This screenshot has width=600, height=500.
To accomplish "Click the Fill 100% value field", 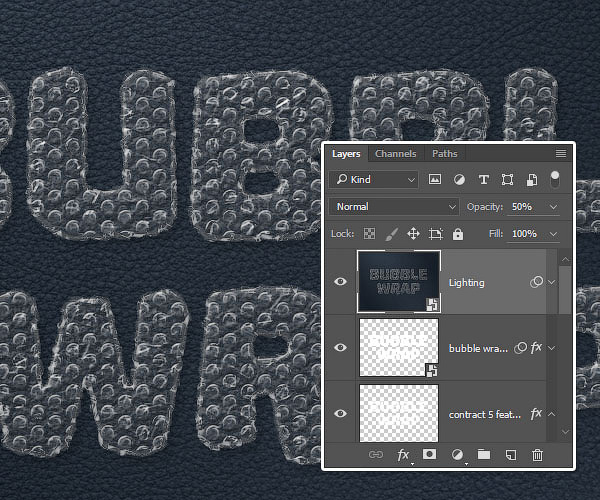I will pyautogui.click(x=525, y=234).
